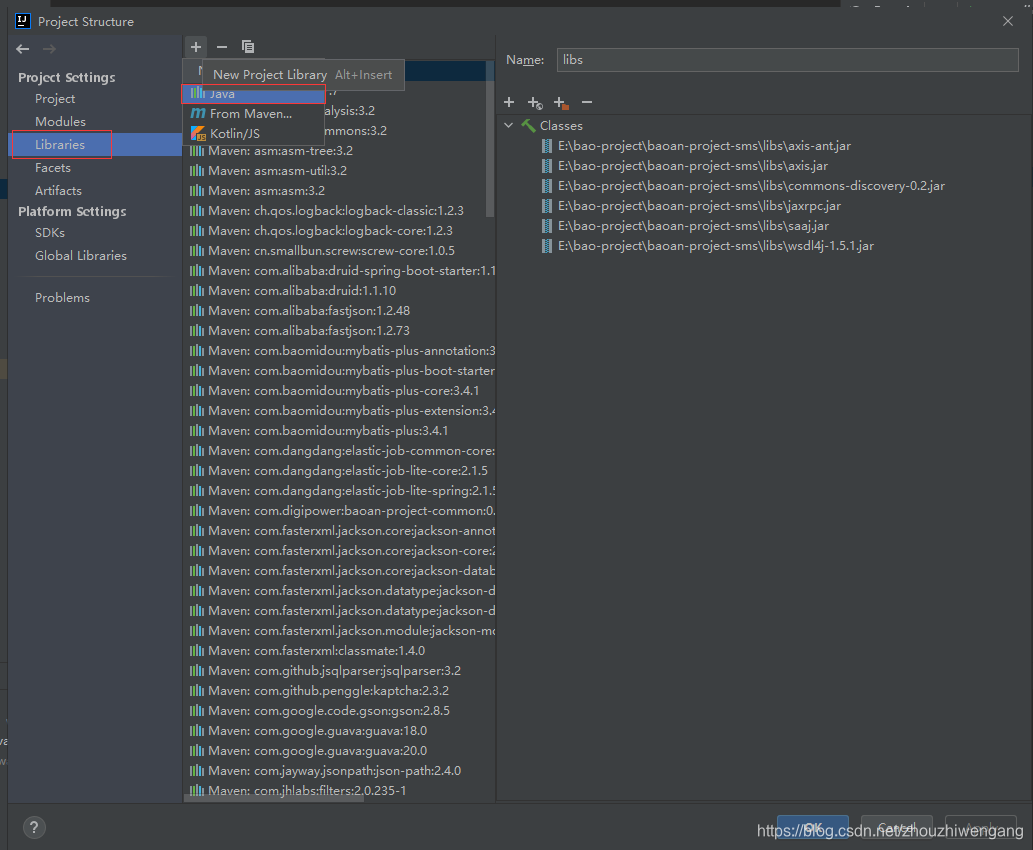Open Global Libraries section

pos(80,256)
